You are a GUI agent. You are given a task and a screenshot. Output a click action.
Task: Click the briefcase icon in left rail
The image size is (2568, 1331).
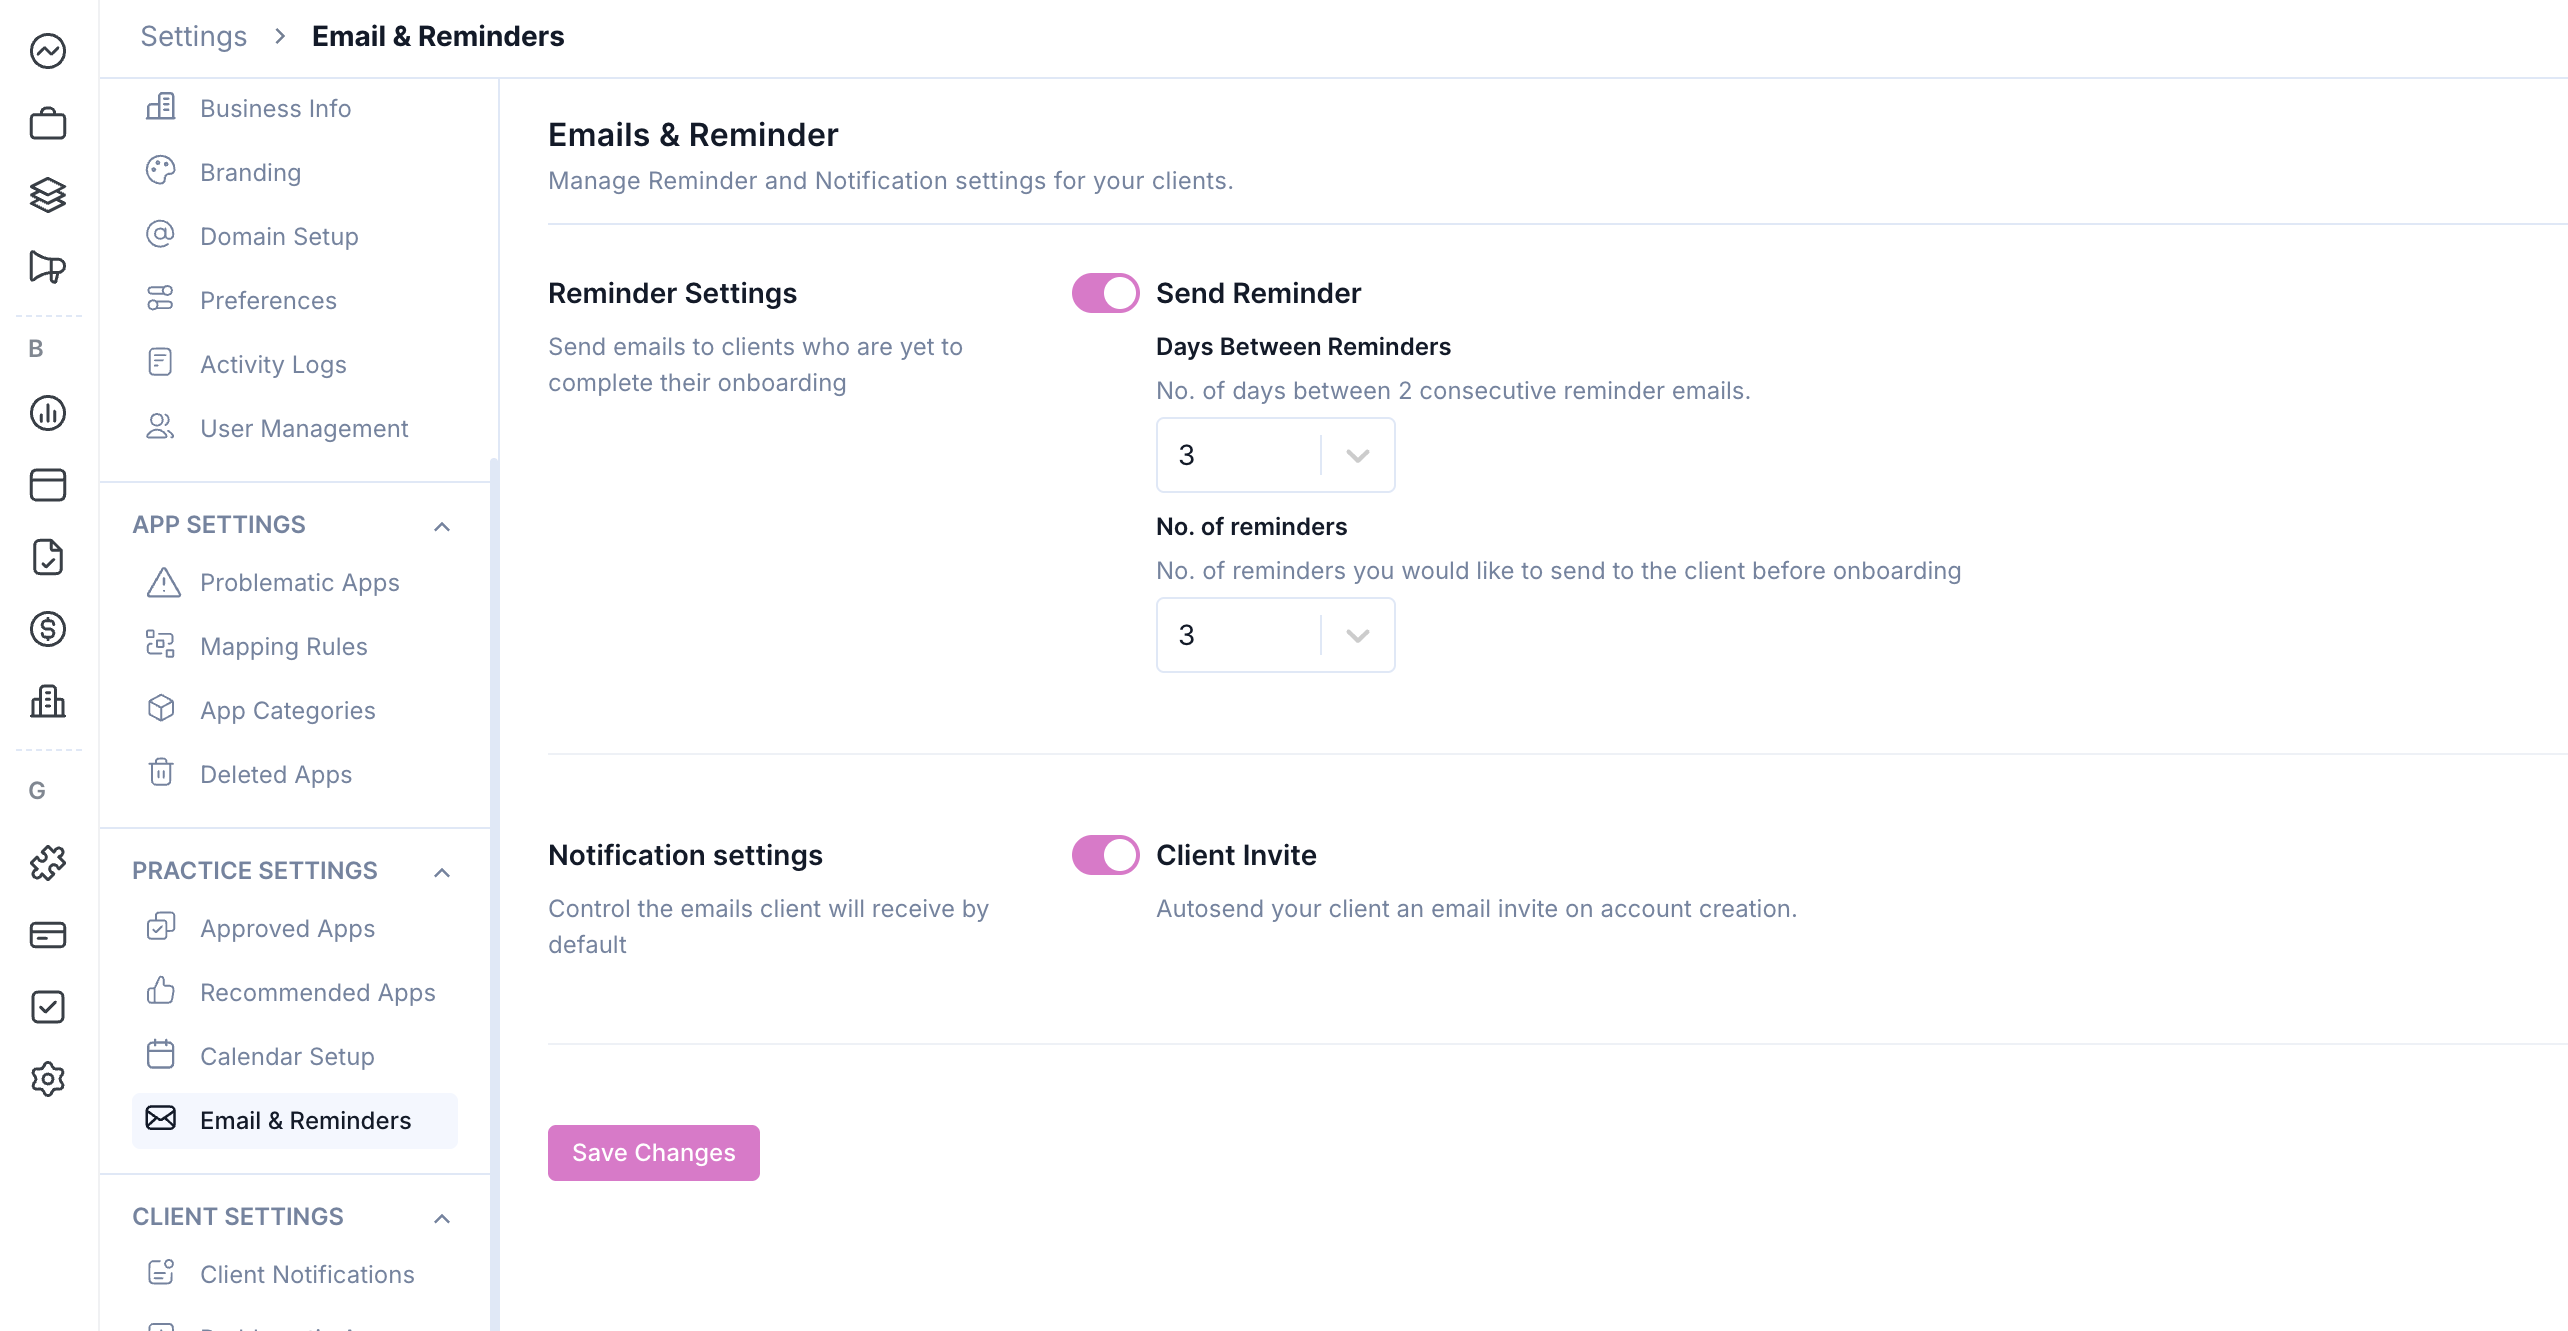click(48, 124)
